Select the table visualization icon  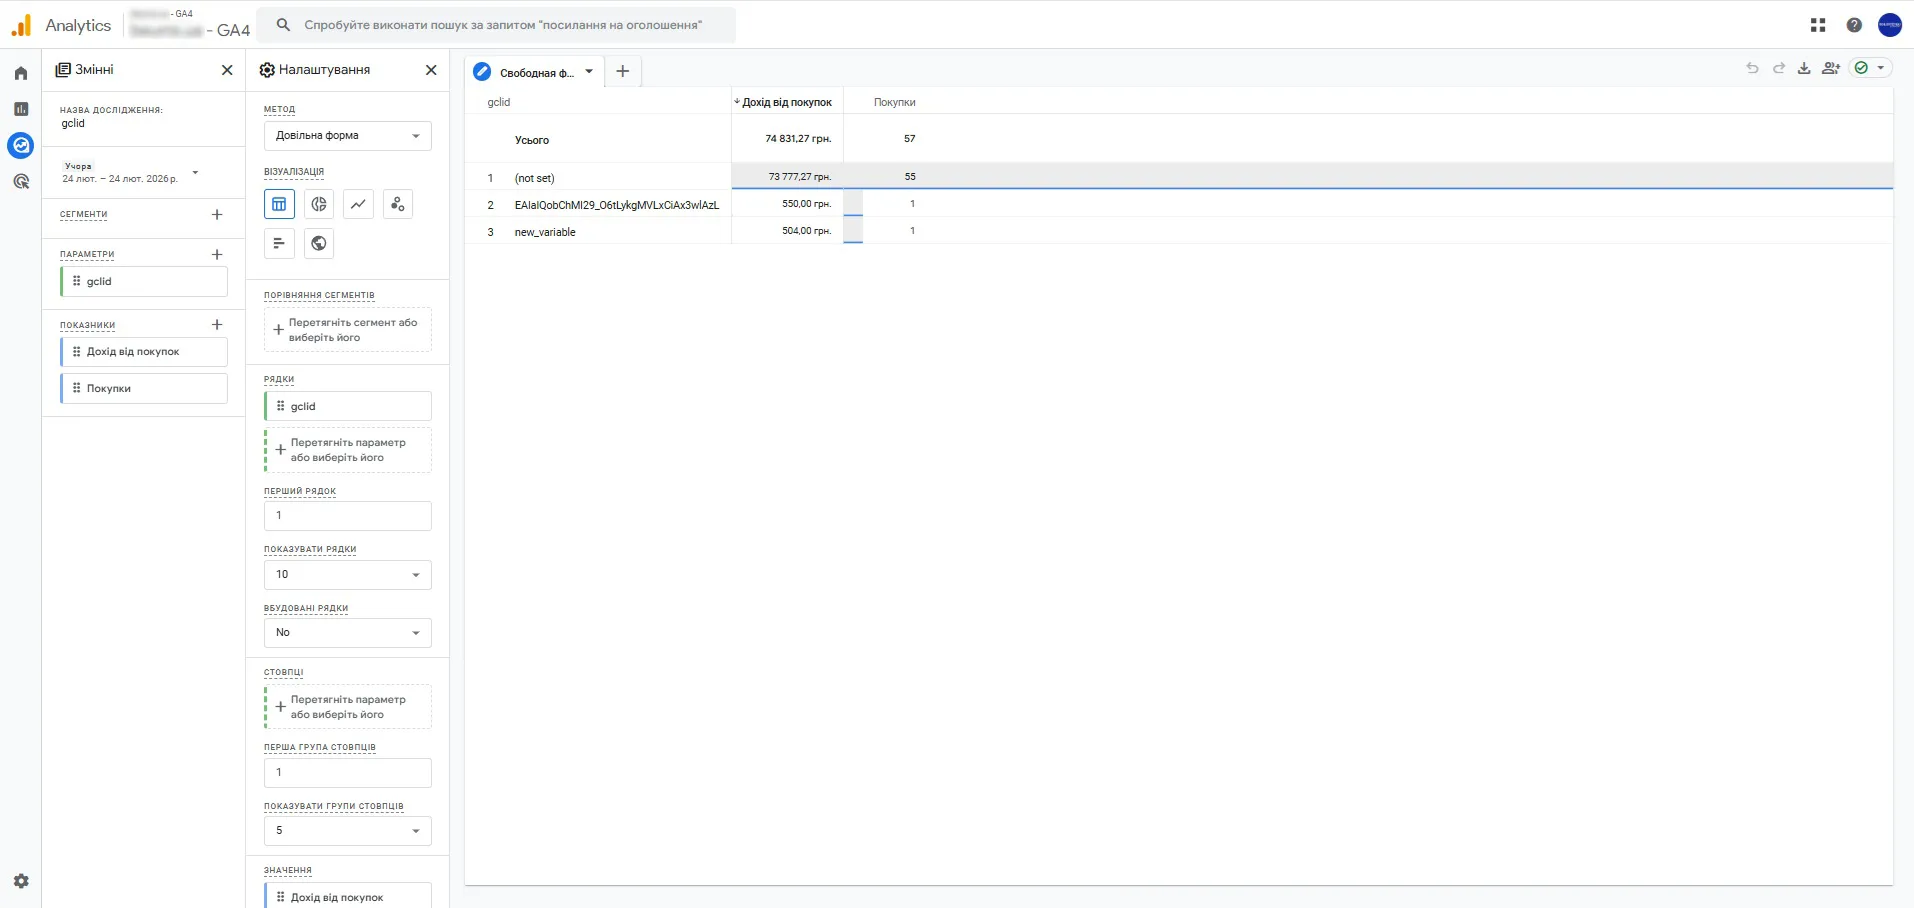click(279, 204)
